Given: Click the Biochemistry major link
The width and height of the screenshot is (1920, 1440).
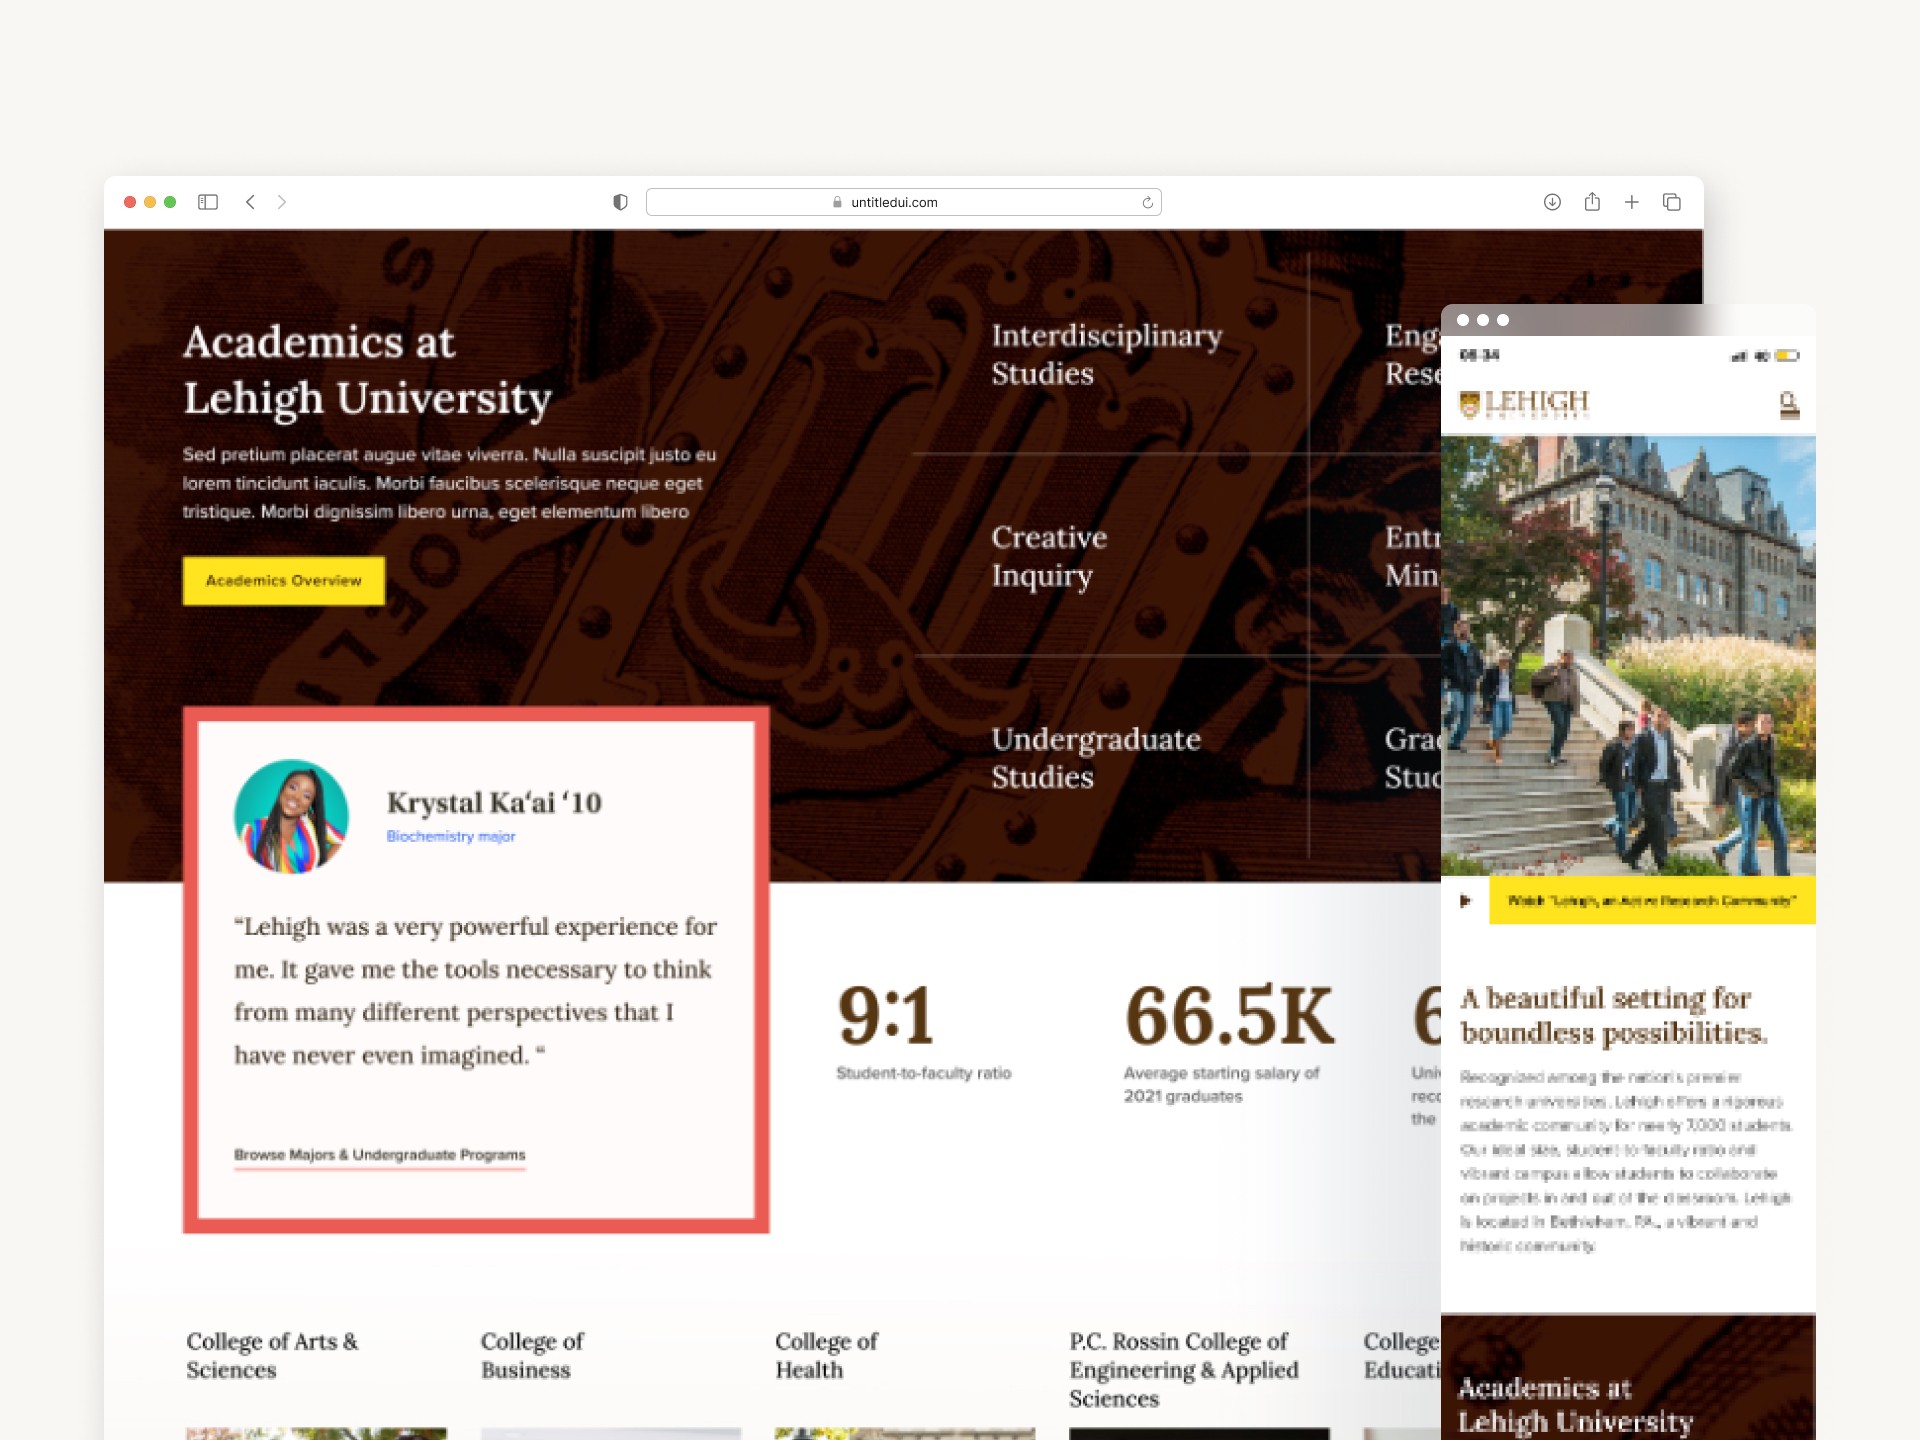Looking at the screenshot, I should (451, 836).
